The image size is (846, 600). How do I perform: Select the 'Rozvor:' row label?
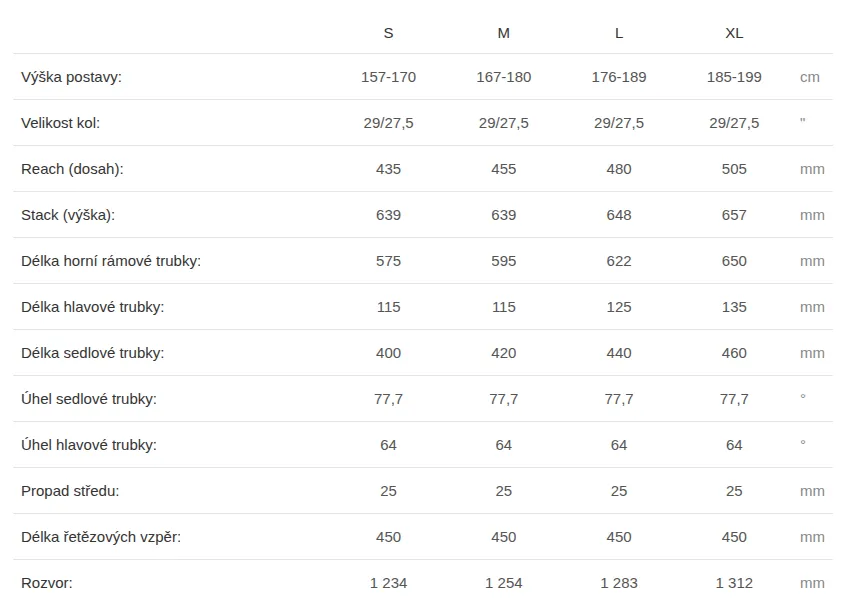pos(47,583)
